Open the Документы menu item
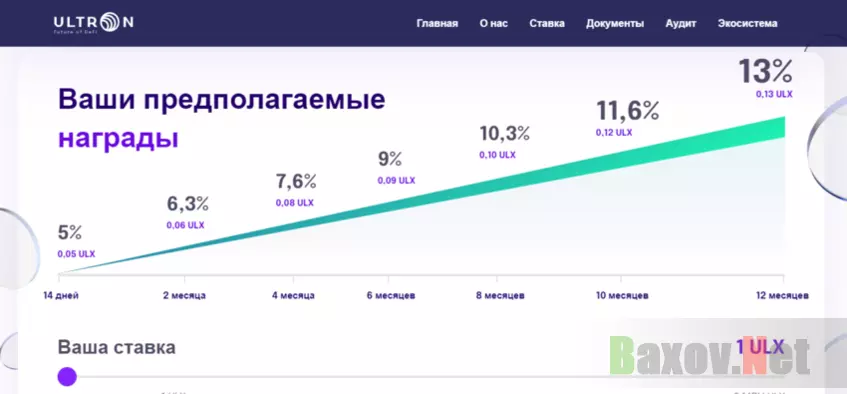The height and width of the screenshot is (394, 847). pos(615,24)
